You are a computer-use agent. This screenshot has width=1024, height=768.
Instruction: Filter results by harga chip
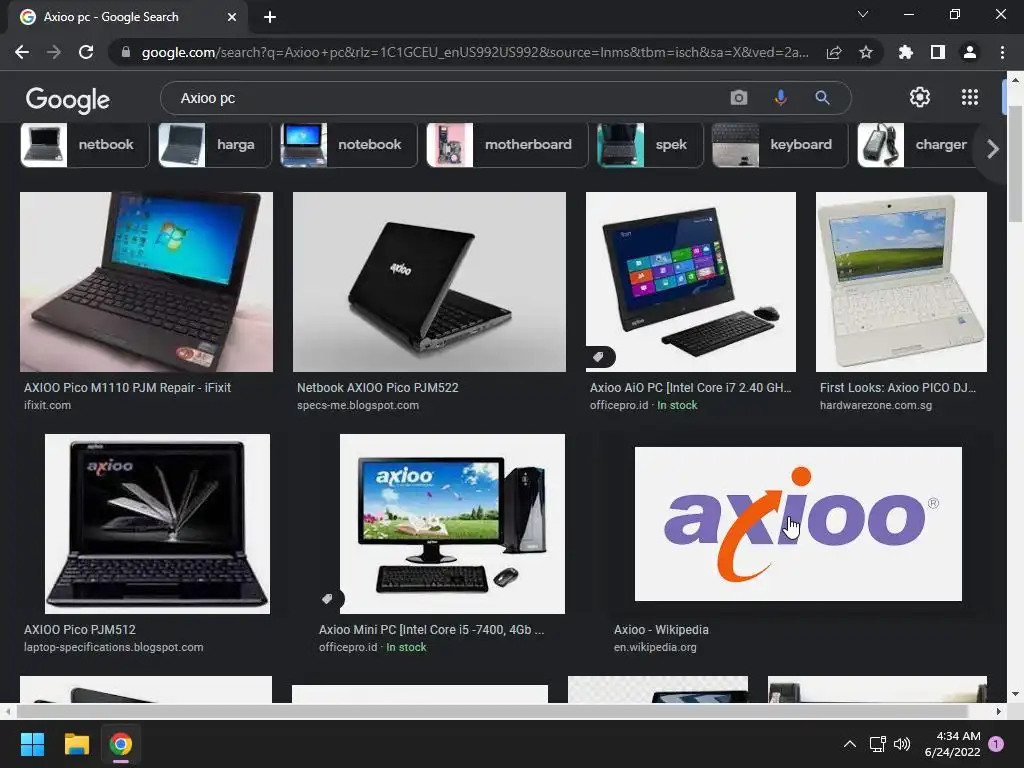(214, 144)
